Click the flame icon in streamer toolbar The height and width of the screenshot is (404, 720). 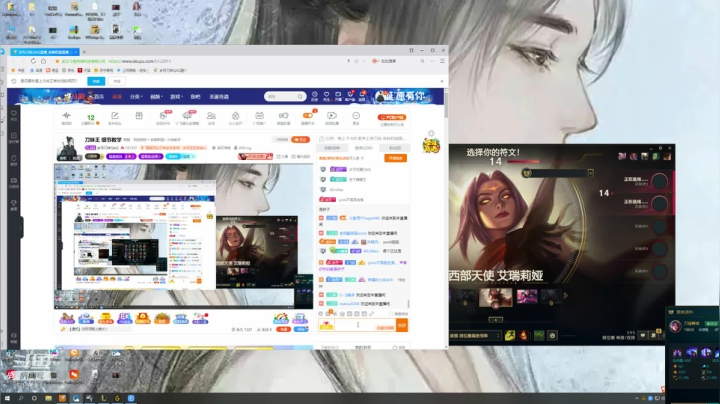235,117
